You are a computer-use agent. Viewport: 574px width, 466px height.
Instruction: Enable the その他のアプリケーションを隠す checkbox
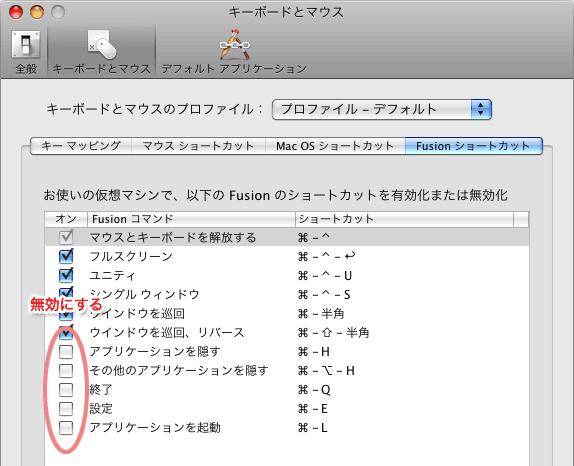click(66, 371)
